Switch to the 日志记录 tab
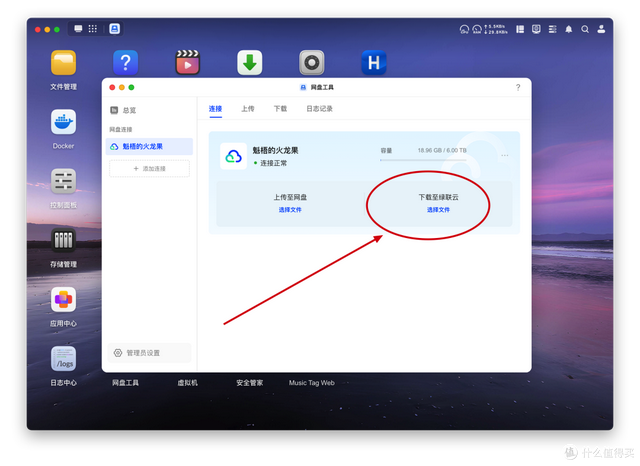Image resolution: width=640 pixels, height=466 pixels. (x=320, y=109)
